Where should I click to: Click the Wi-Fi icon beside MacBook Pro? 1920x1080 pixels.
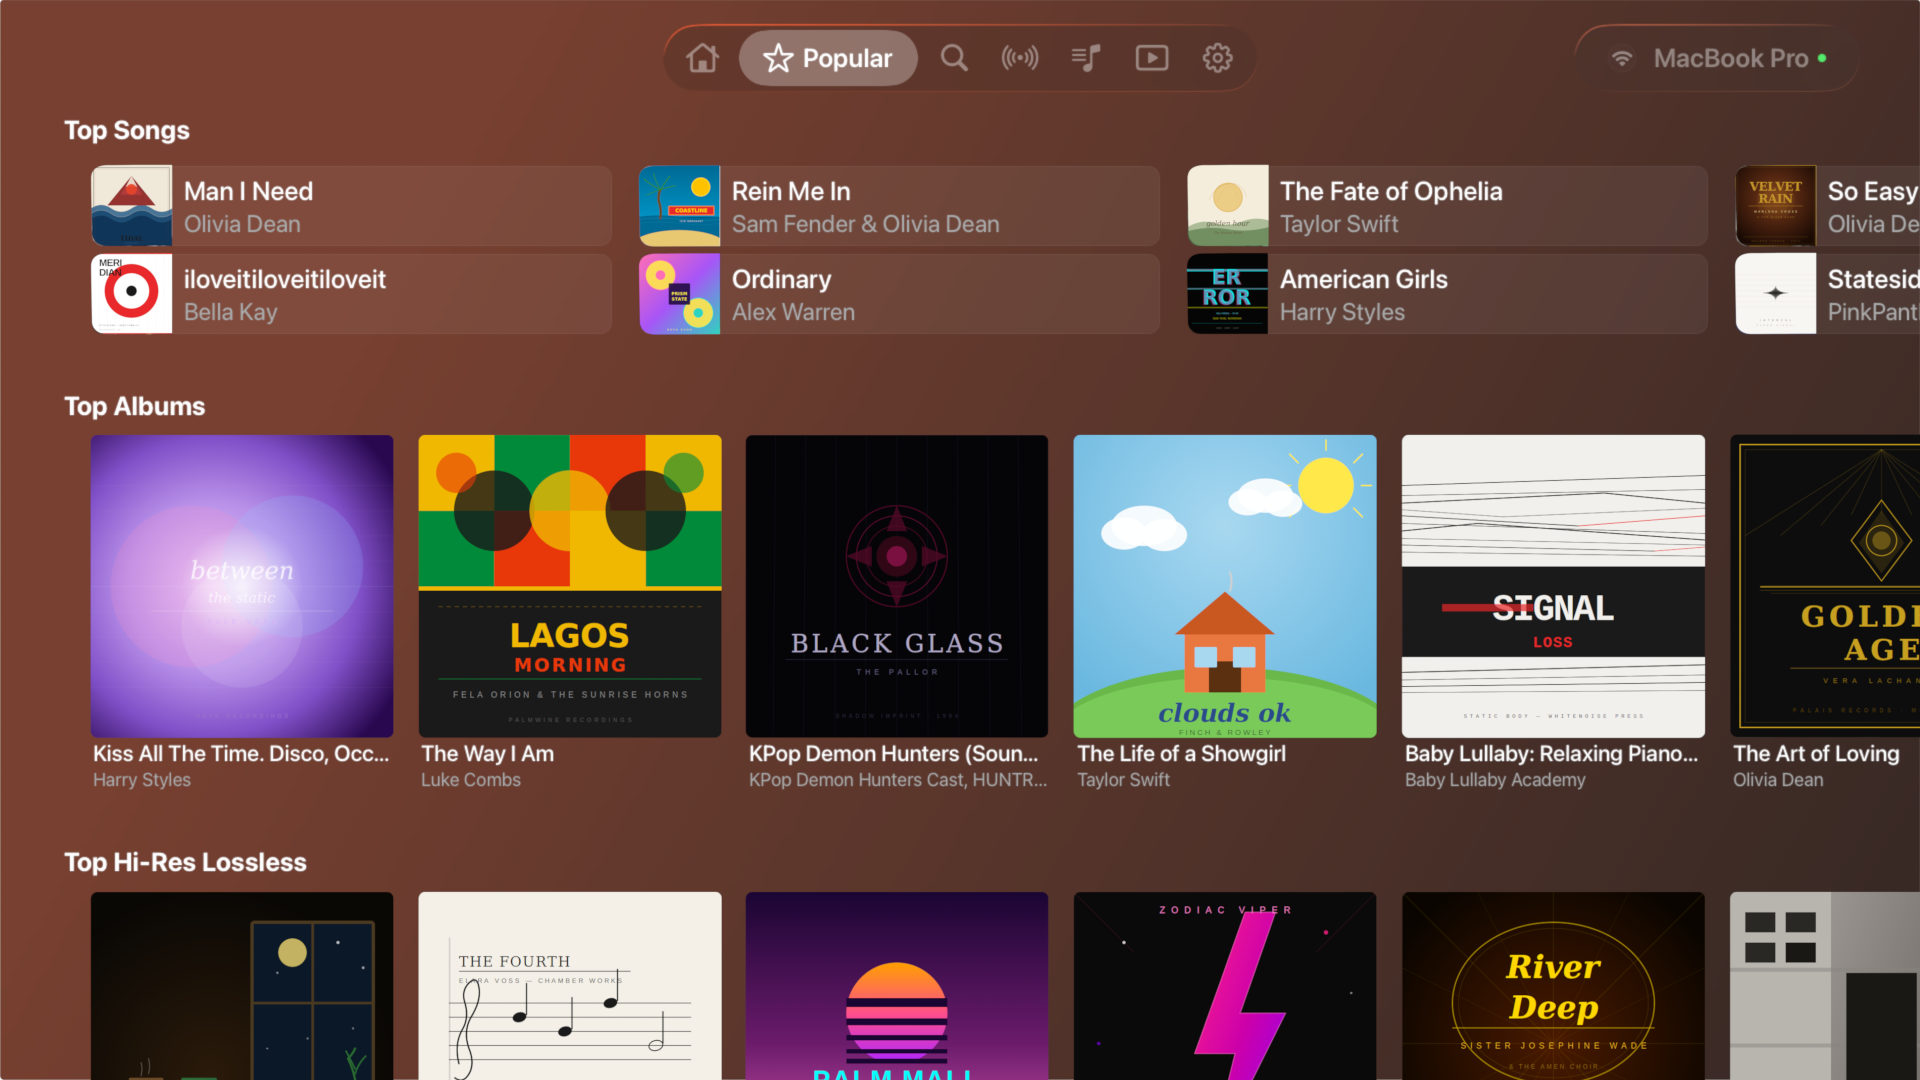pos(1622,58)
